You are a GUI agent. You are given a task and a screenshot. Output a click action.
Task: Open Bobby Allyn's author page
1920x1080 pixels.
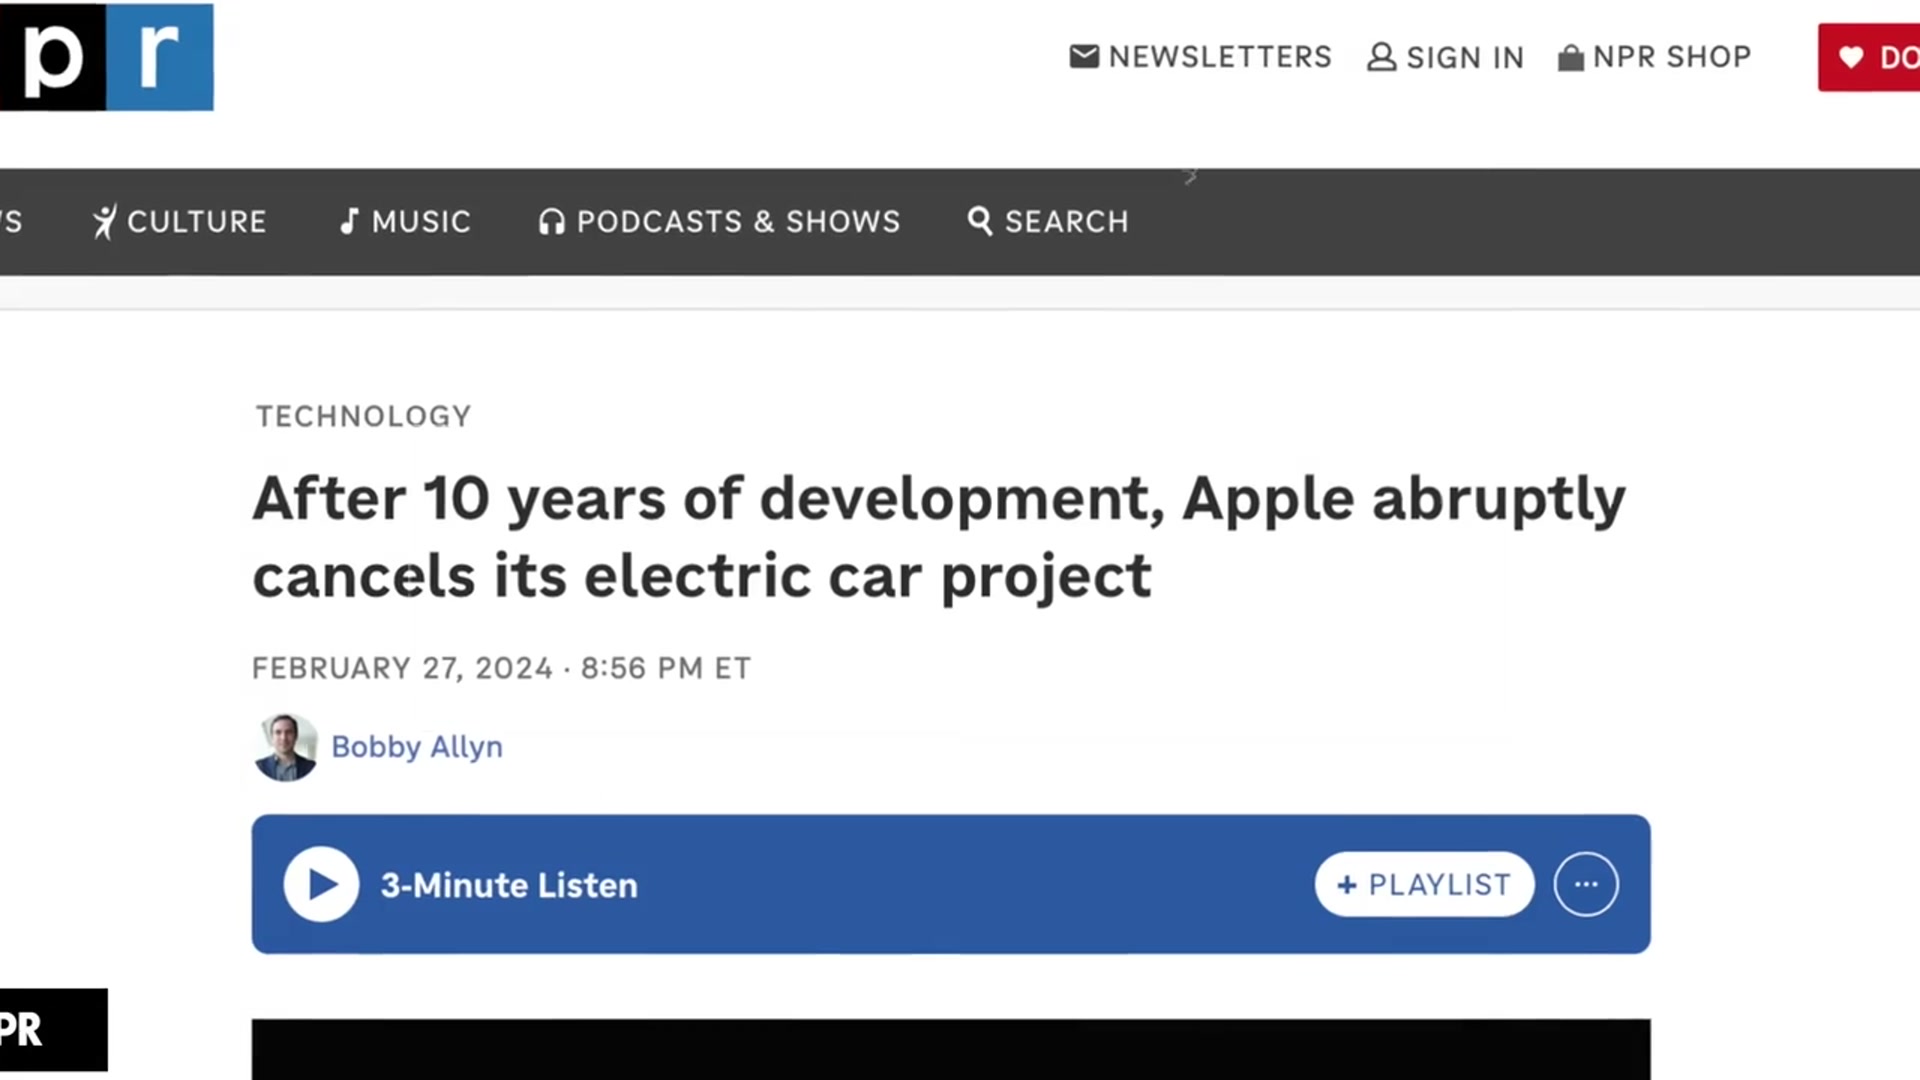click(x=417, y=747)
